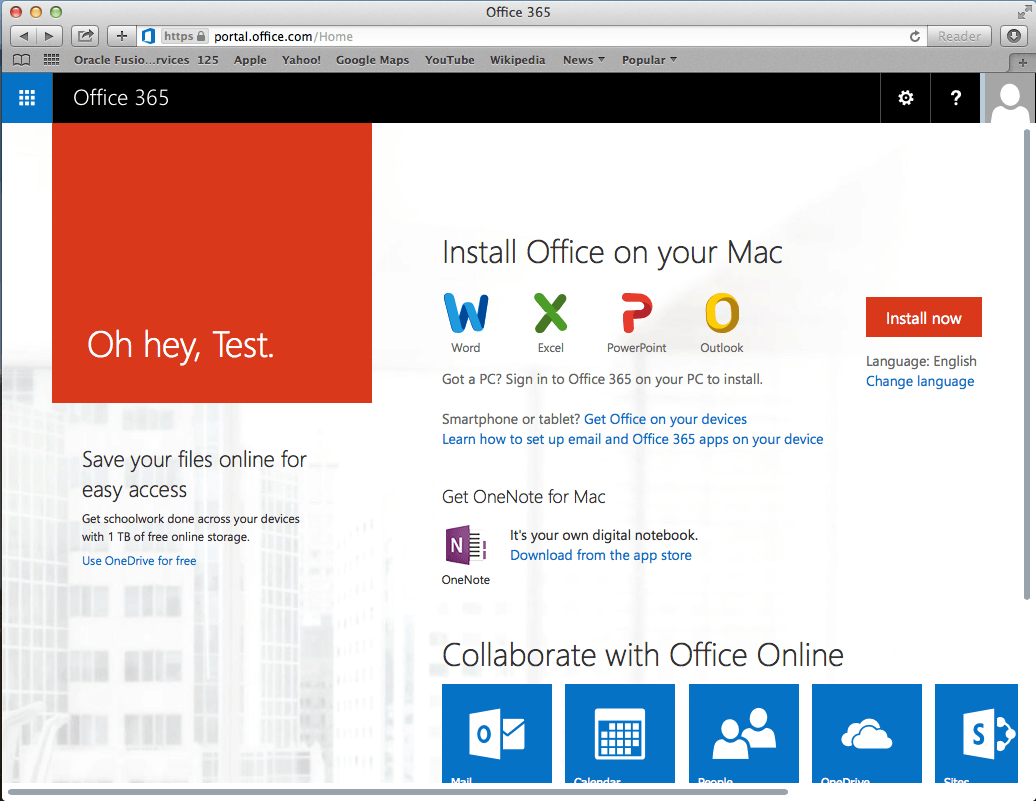
Task: Open the People tile
Action: 743,735
